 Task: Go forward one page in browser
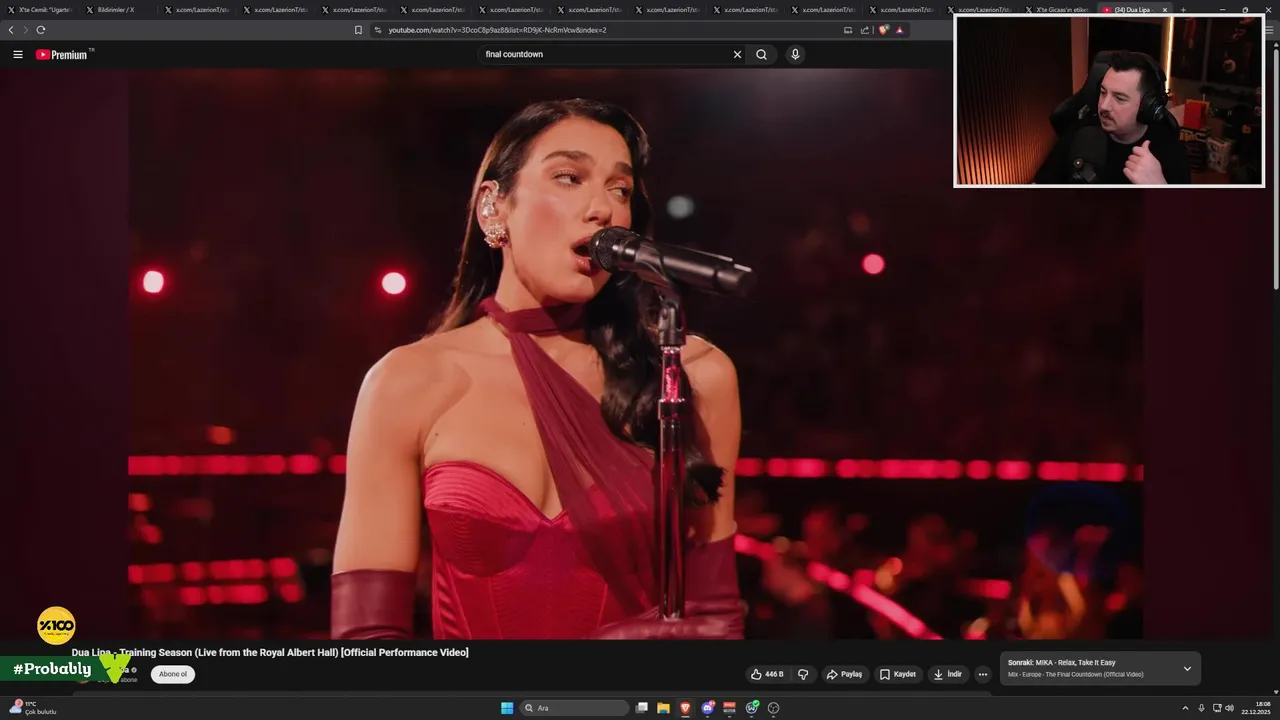pos(26,30)
